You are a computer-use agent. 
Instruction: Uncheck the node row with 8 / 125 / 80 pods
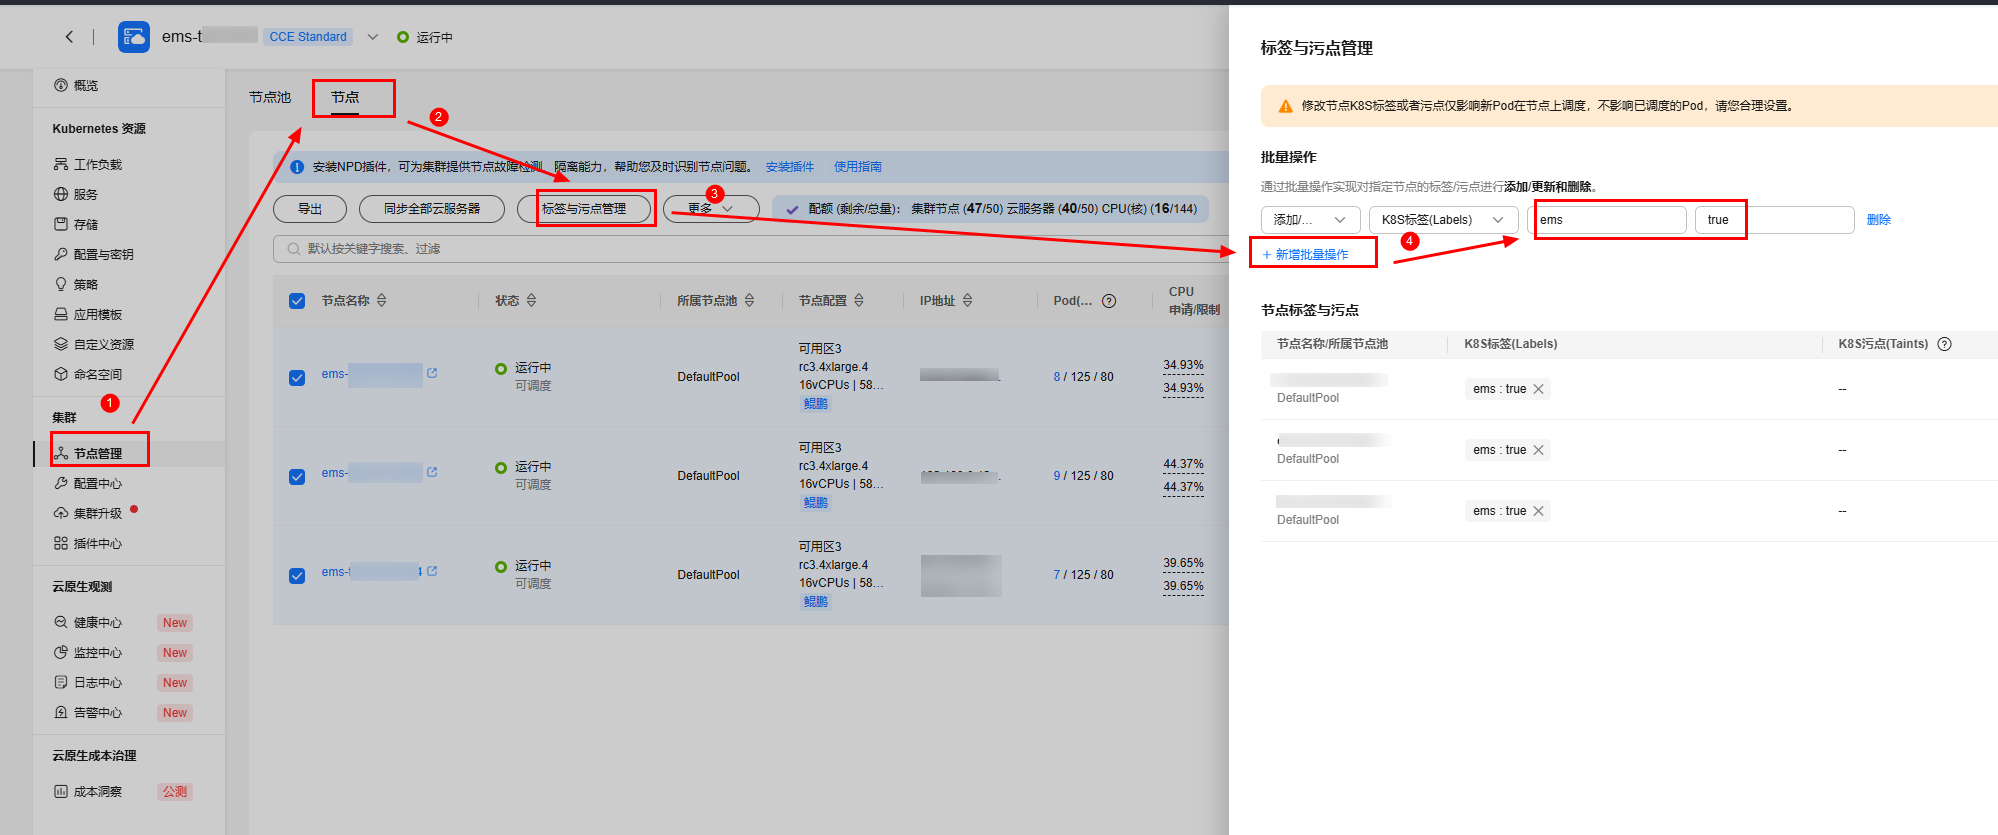pyautogui.click(x=297, y=377)
